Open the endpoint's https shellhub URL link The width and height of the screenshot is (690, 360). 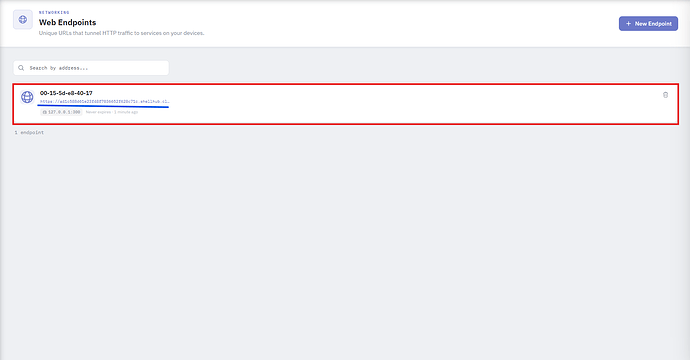point(104,102)
